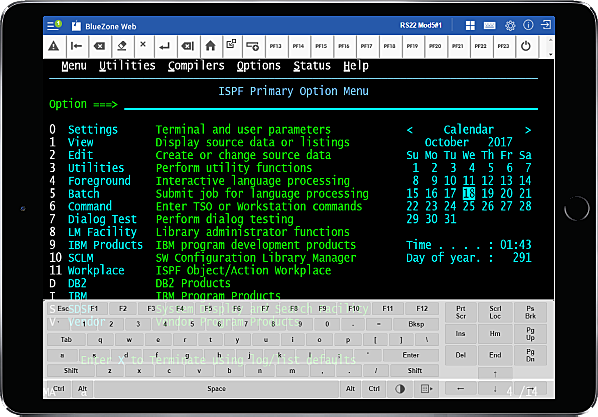Viewport: 598px width, 417px height.
Task: Click the toolbar scroll-down arrow
Action: [x=550, y=54]
